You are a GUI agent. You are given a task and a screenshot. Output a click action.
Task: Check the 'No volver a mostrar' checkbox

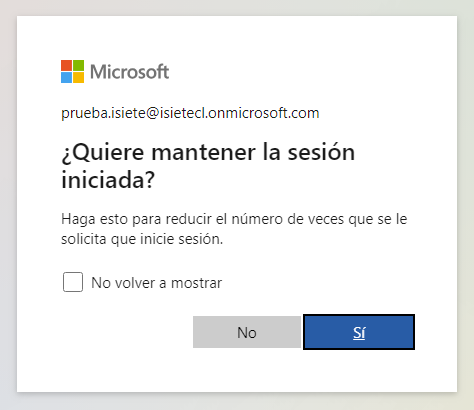point(73,282)
